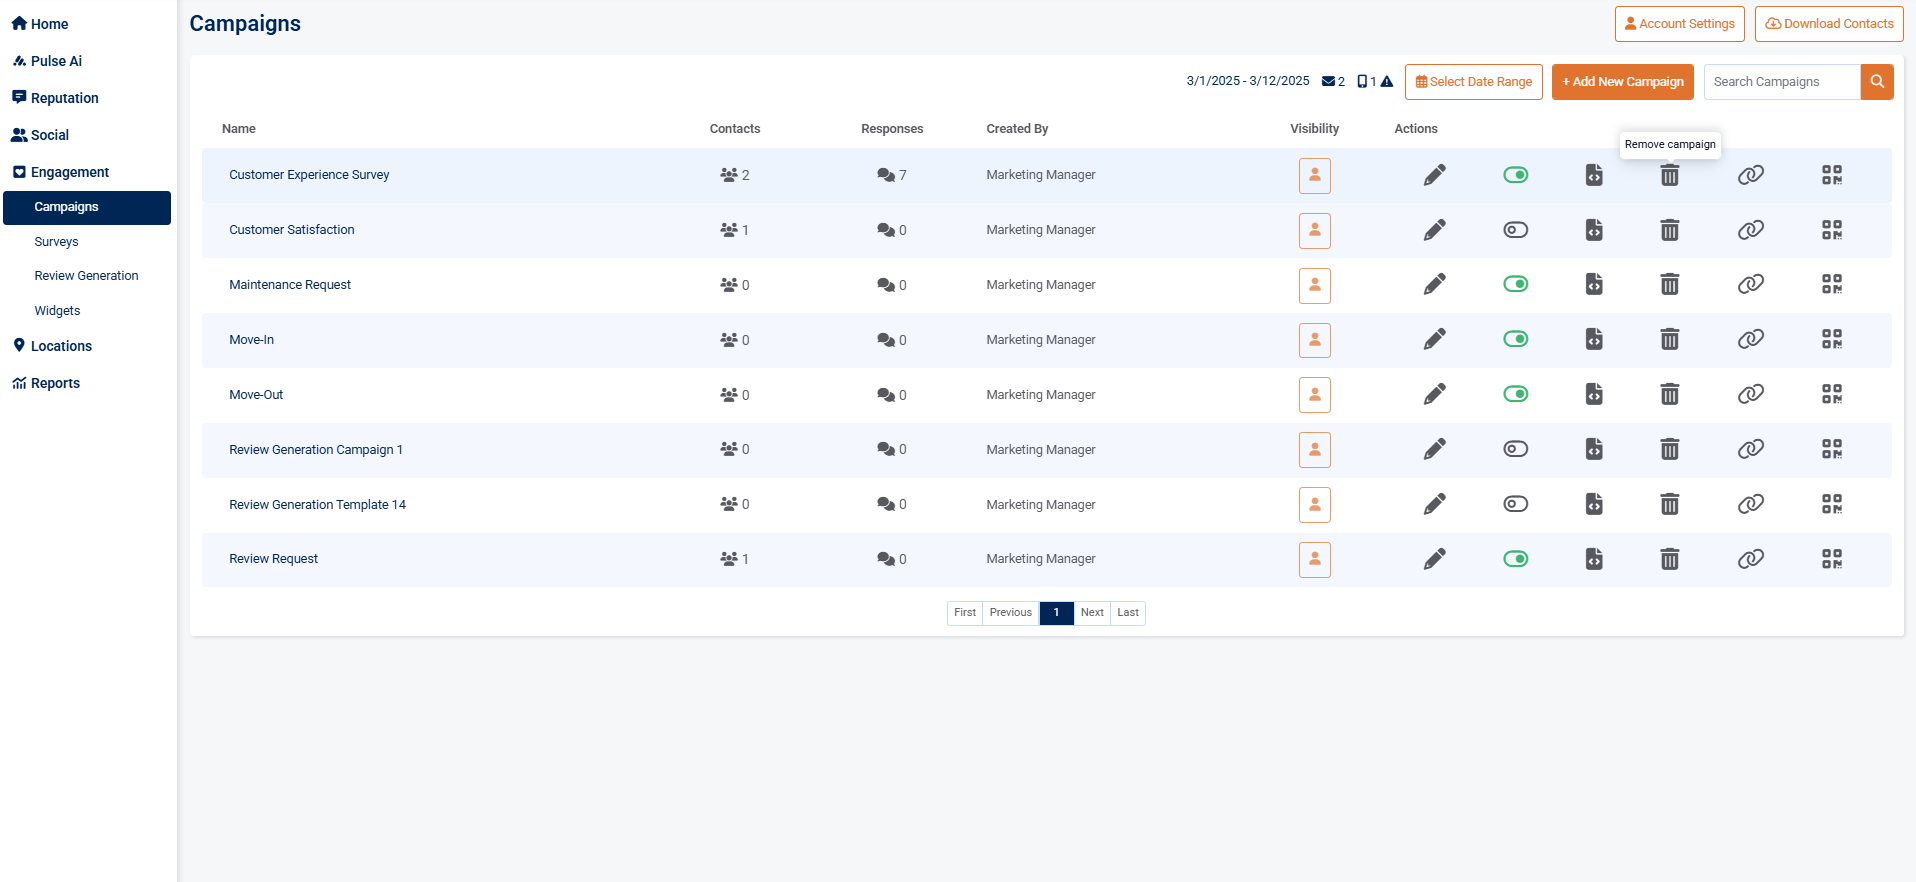Screen dimensions: 1916x882
Task: Go to Review Generation submenu
Action: pyautogui.click(x=86, y=276)
